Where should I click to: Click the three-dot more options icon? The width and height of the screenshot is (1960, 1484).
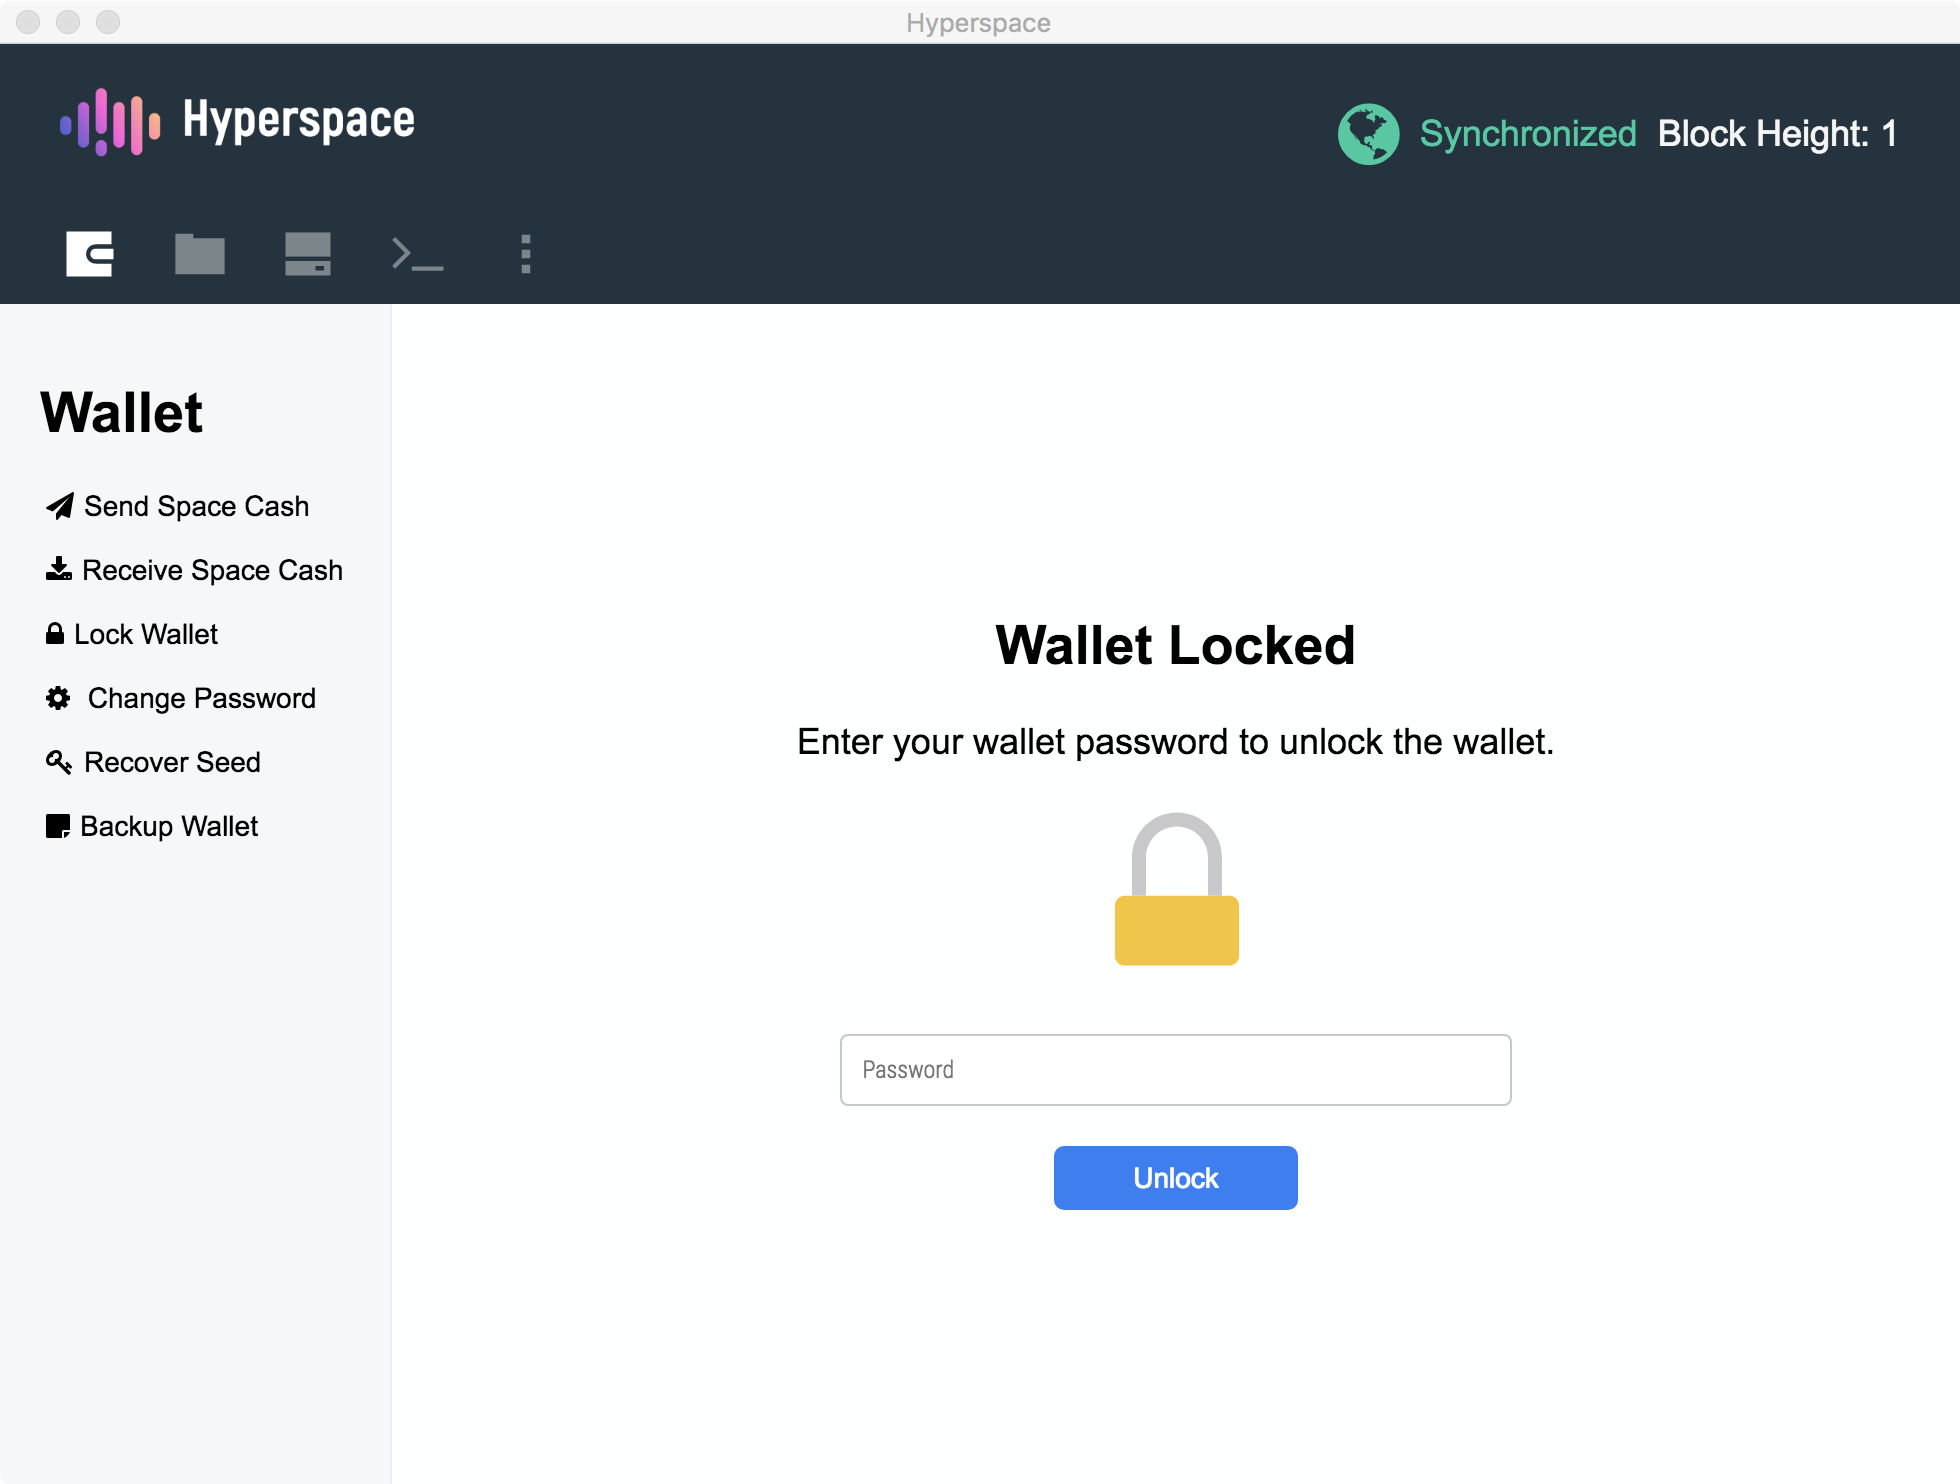pos(525,254)
